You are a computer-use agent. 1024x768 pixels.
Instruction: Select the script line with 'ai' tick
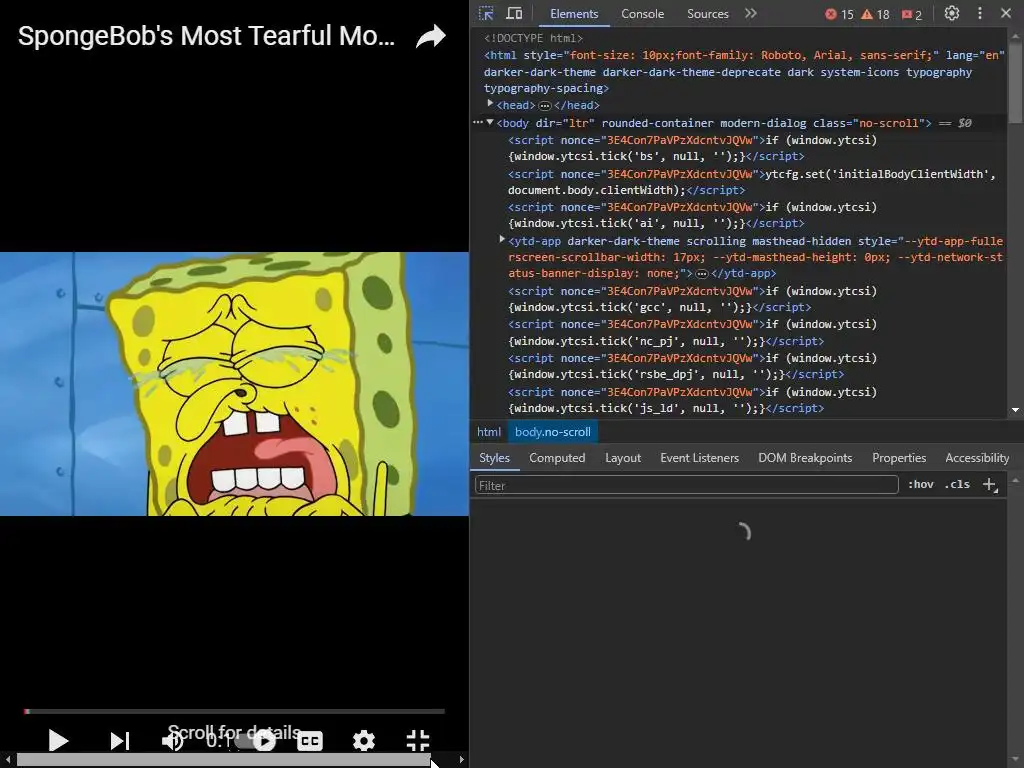(693, 216)
